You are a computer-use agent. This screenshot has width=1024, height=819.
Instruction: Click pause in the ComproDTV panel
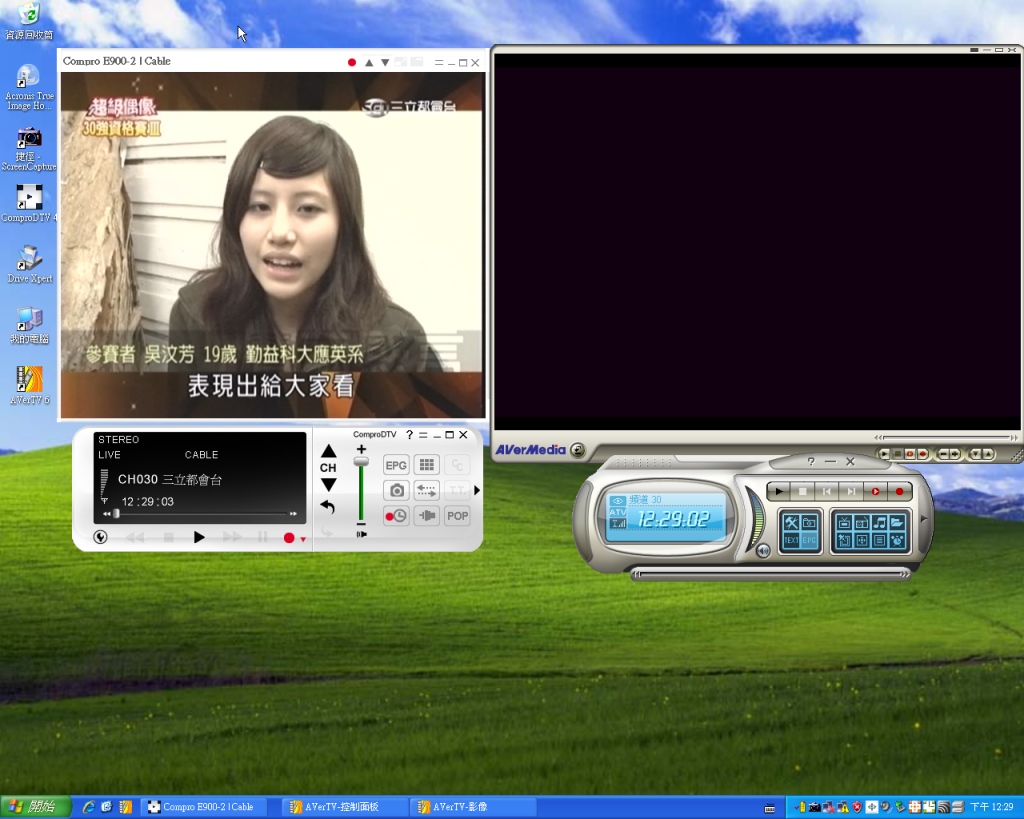(263, 537)
